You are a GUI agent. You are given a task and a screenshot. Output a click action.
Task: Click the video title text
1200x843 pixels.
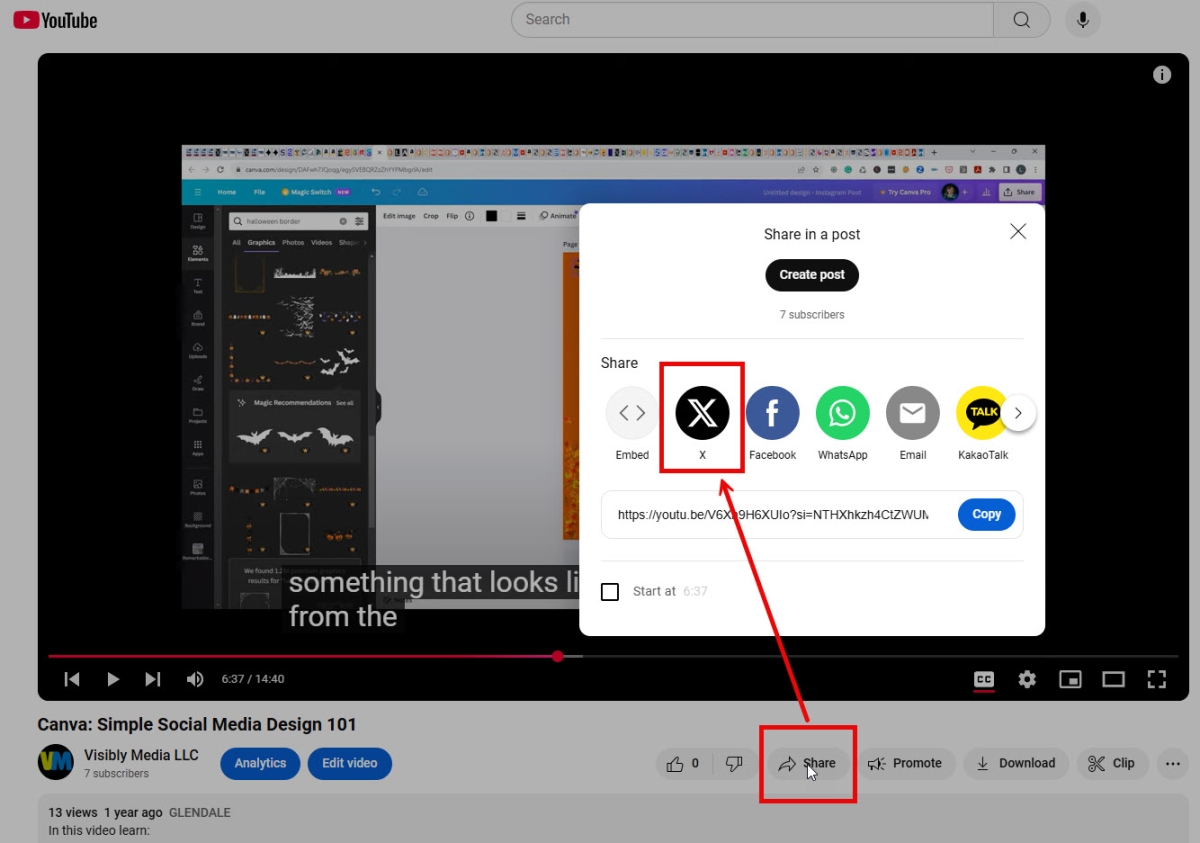[197, 725]
